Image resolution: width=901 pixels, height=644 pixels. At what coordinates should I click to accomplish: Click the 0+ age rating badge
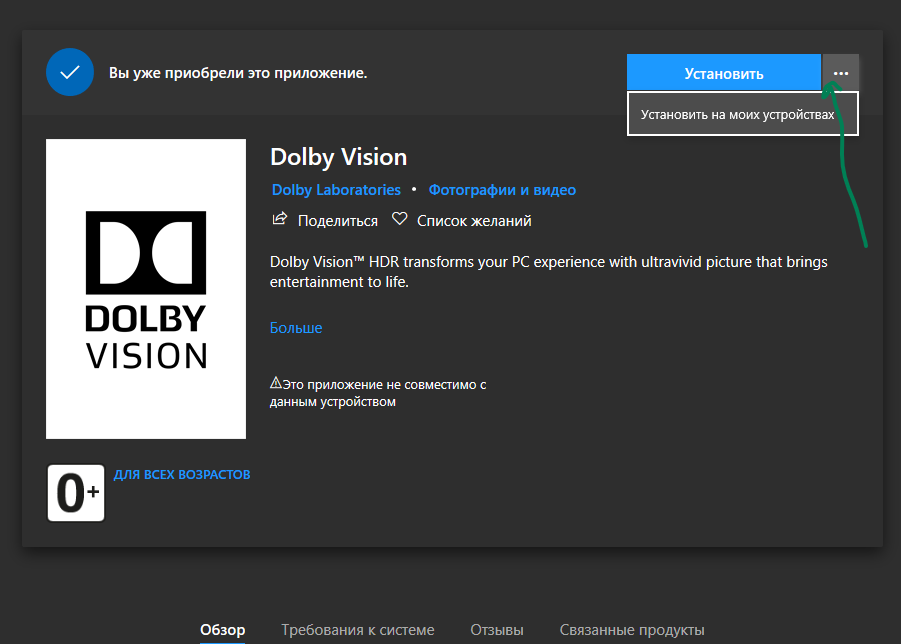76,493
